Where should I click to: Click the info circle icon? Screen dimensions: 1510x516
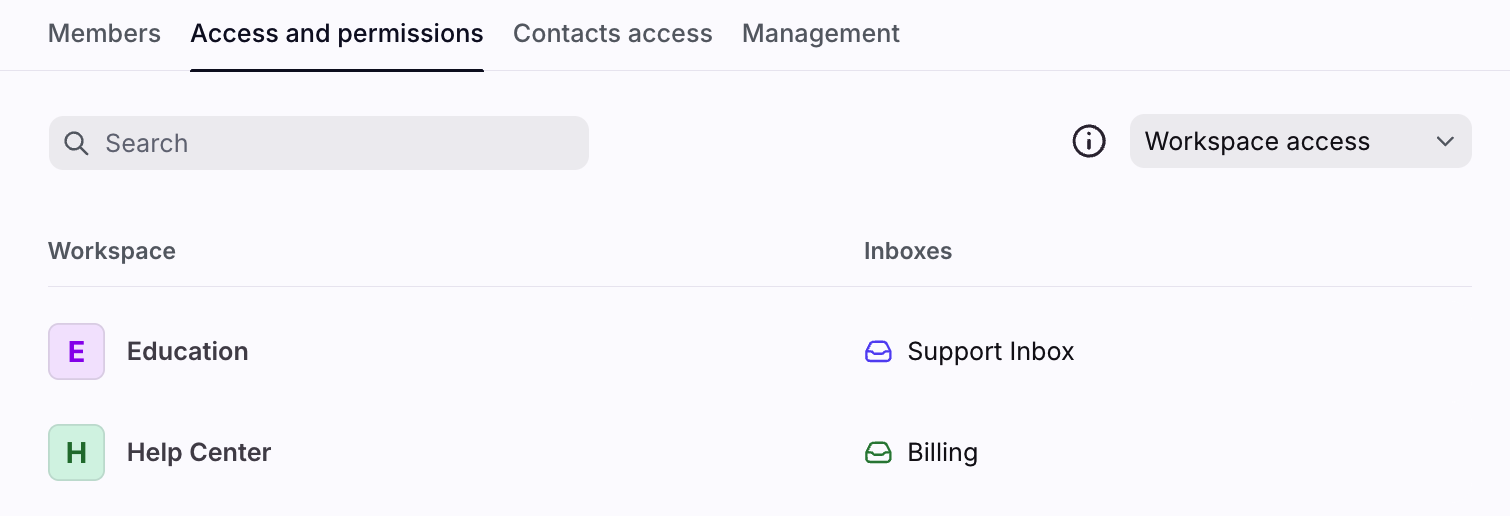point(1089,142)
